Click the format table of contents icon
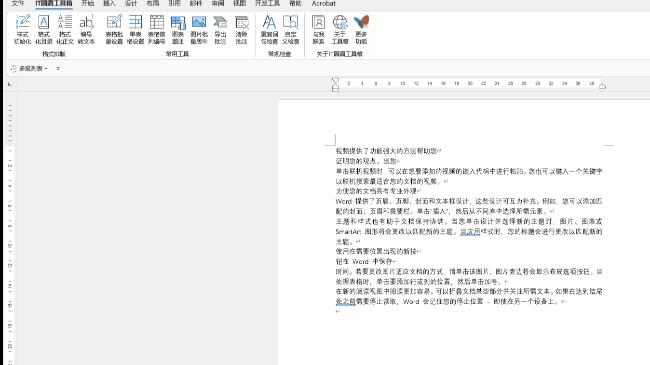 click(x=44, y=29)
